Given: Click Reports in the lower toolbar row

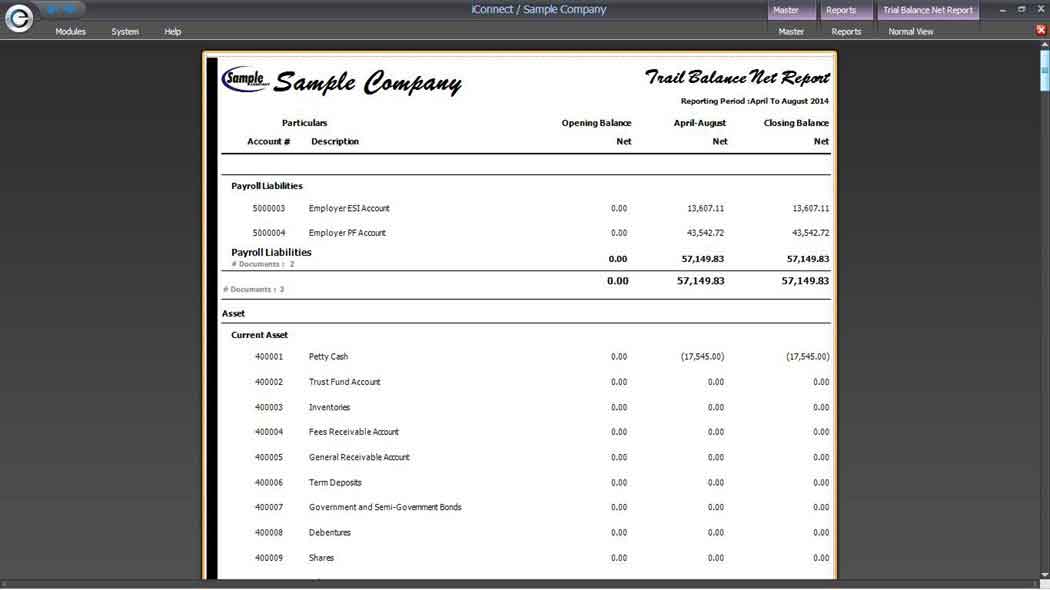Looking at the screenshot, I should pos(846,32).
